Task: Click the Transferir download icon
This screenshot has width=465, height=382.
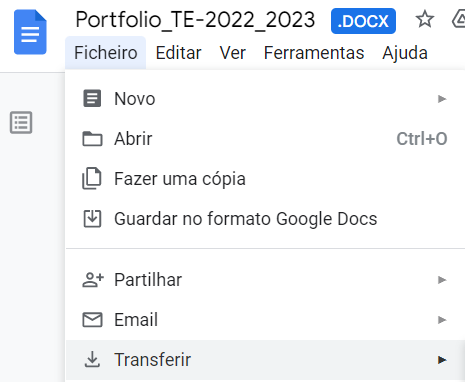Action: 92,359
